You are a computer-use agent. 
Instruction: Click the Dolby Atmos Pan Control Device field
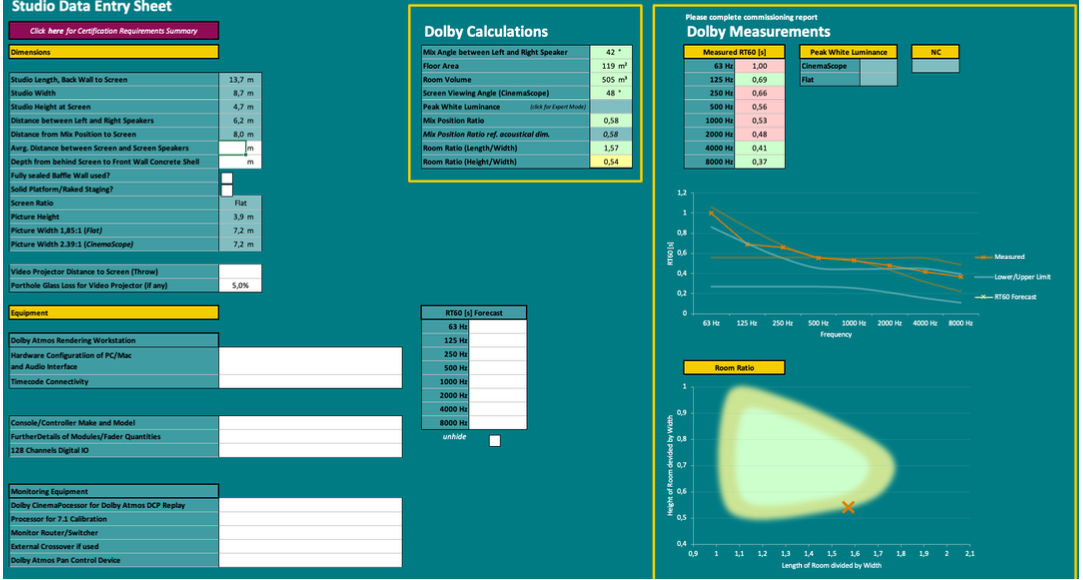310,560
